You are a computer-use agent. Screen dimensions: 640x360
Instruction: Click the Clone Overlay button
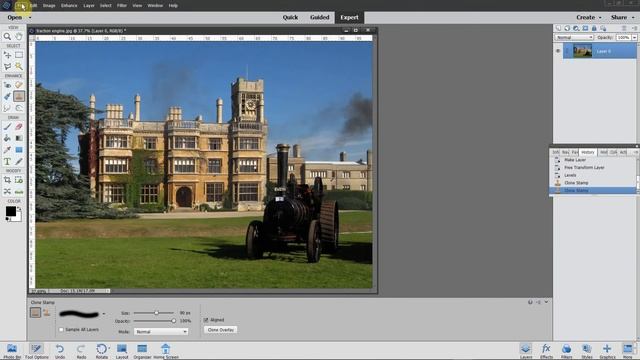pyautogui.click(x=220, y=330)
